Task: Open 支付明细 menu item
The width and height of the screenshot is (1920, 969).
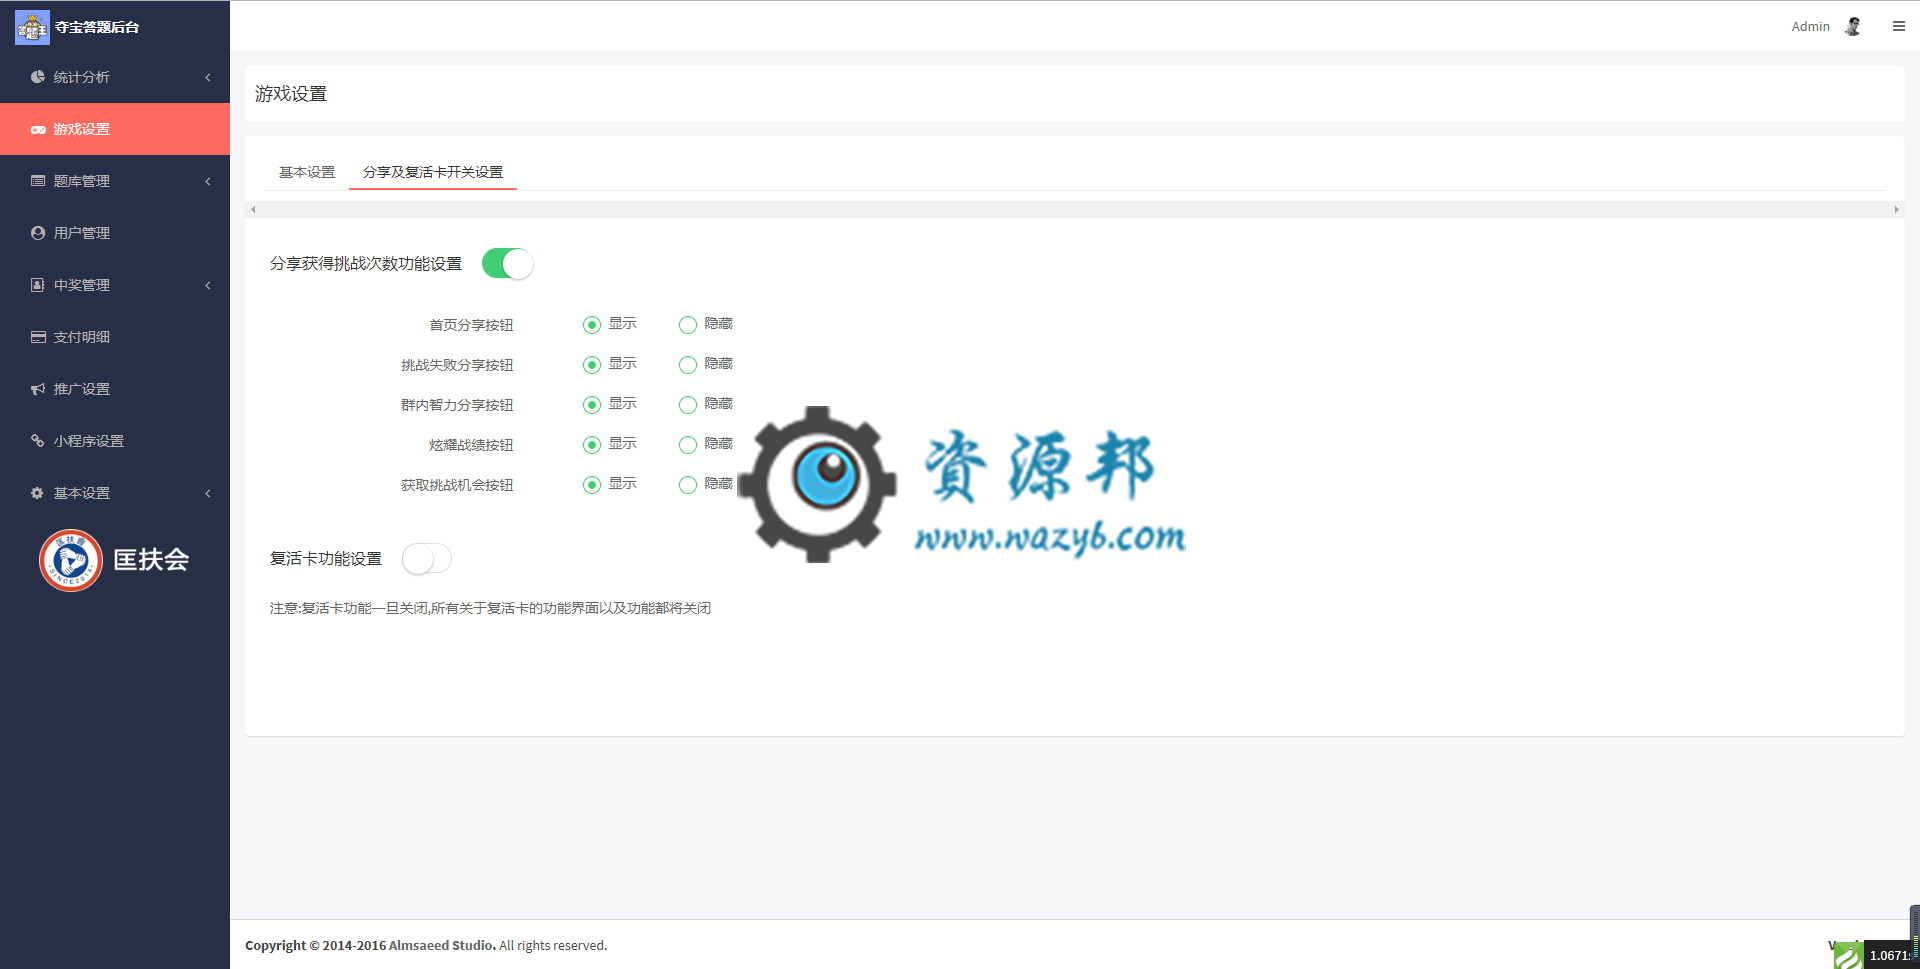Action: tap(115, 337)
